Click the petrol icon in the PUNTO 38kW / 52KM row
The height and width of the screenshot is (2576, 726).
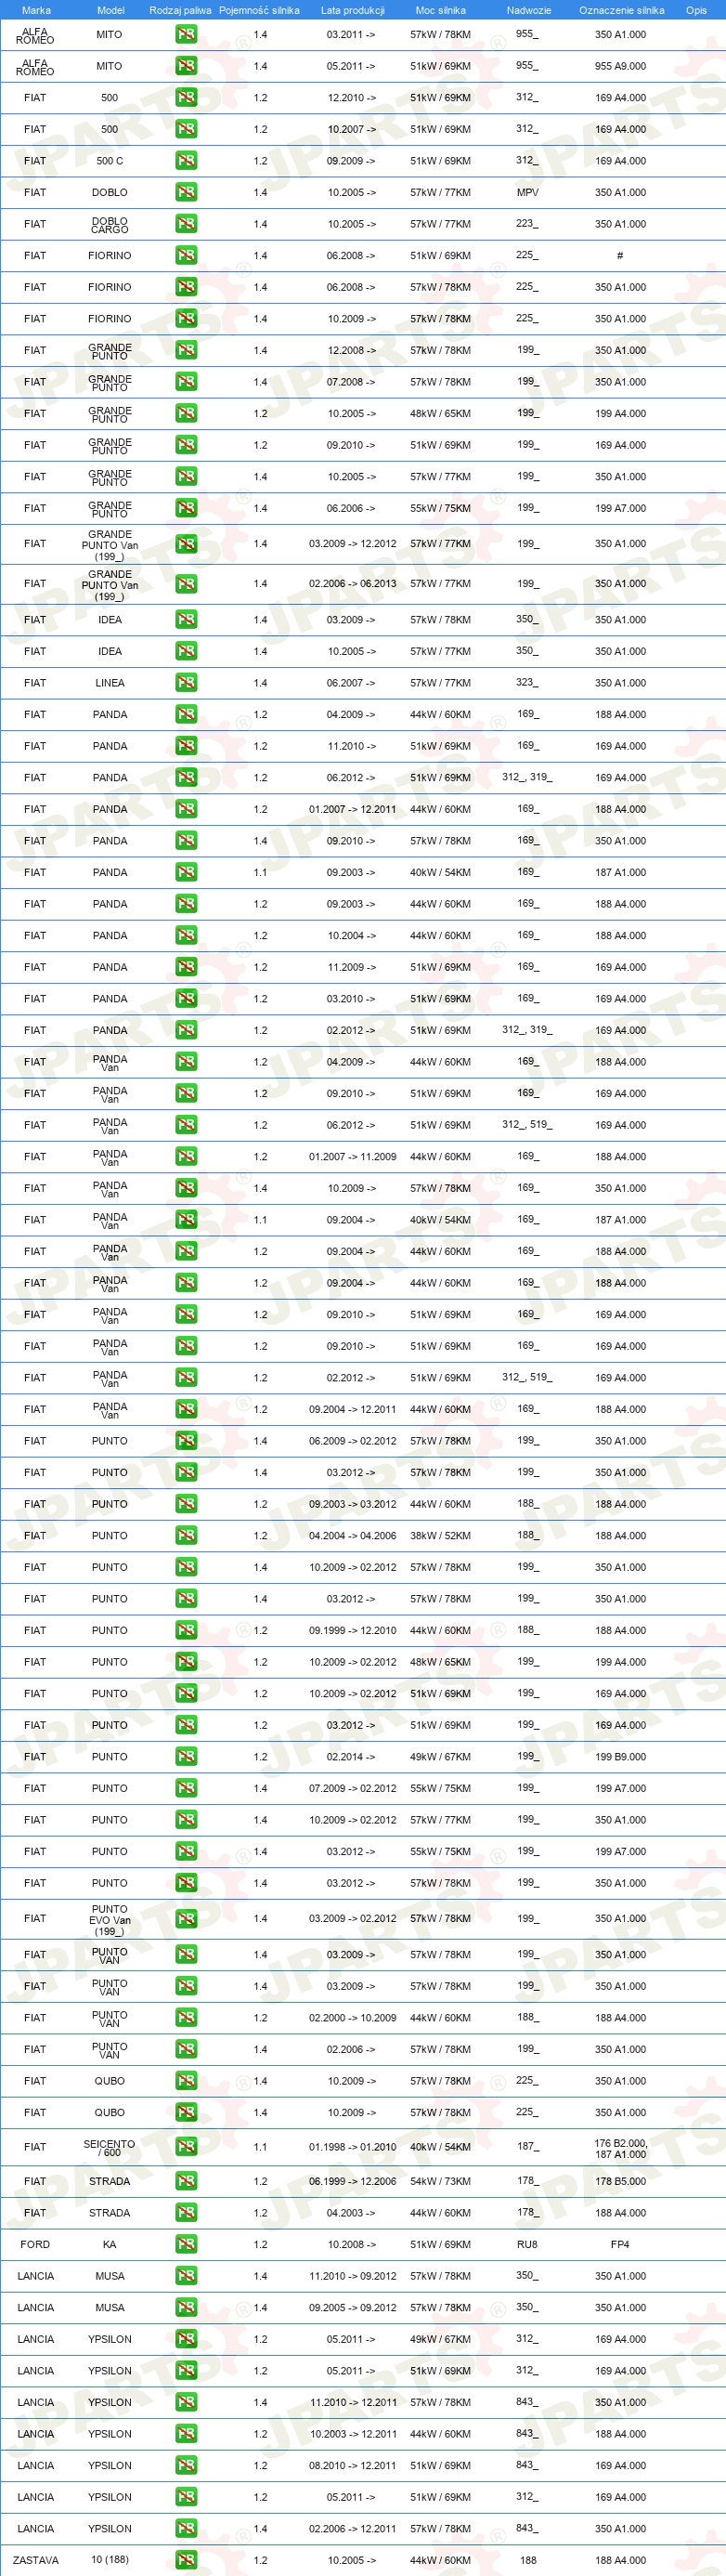pyautogui.click(x=186, y=1536)
